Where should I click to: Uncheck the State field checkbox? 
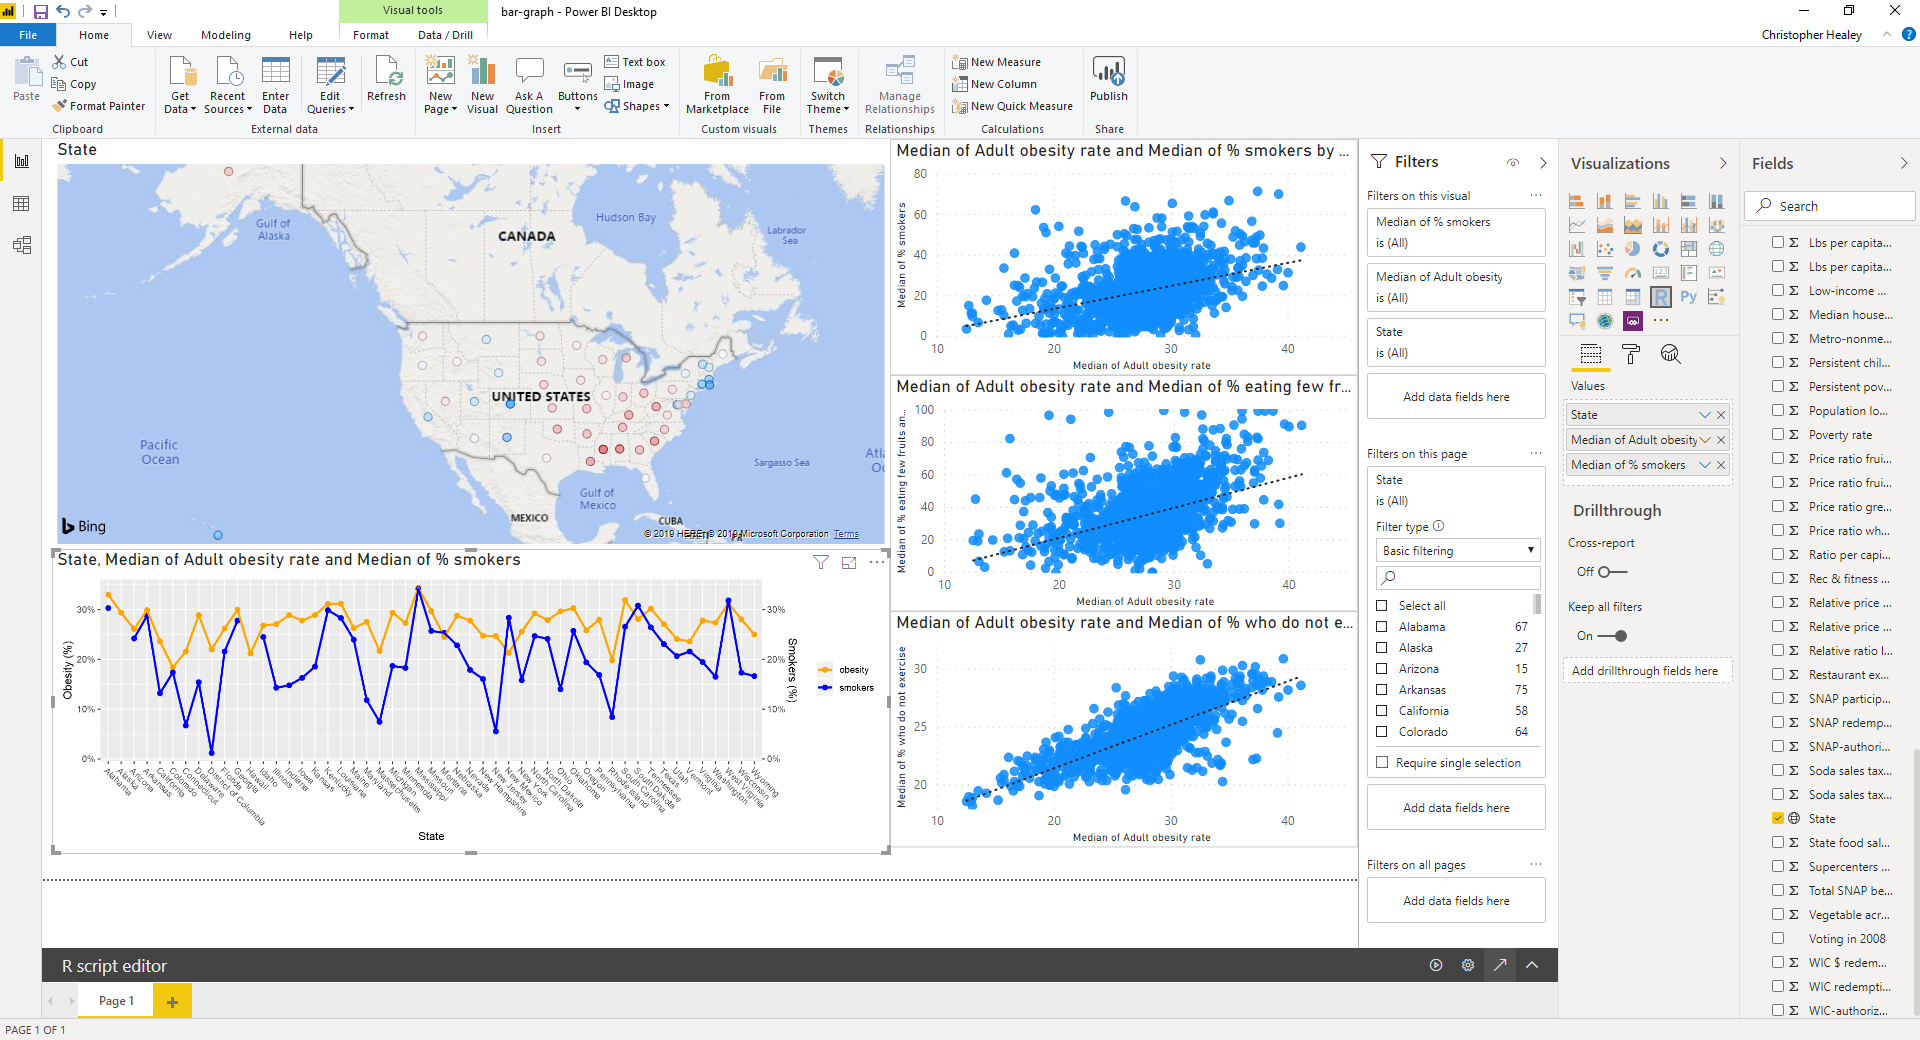[1778, 818]
